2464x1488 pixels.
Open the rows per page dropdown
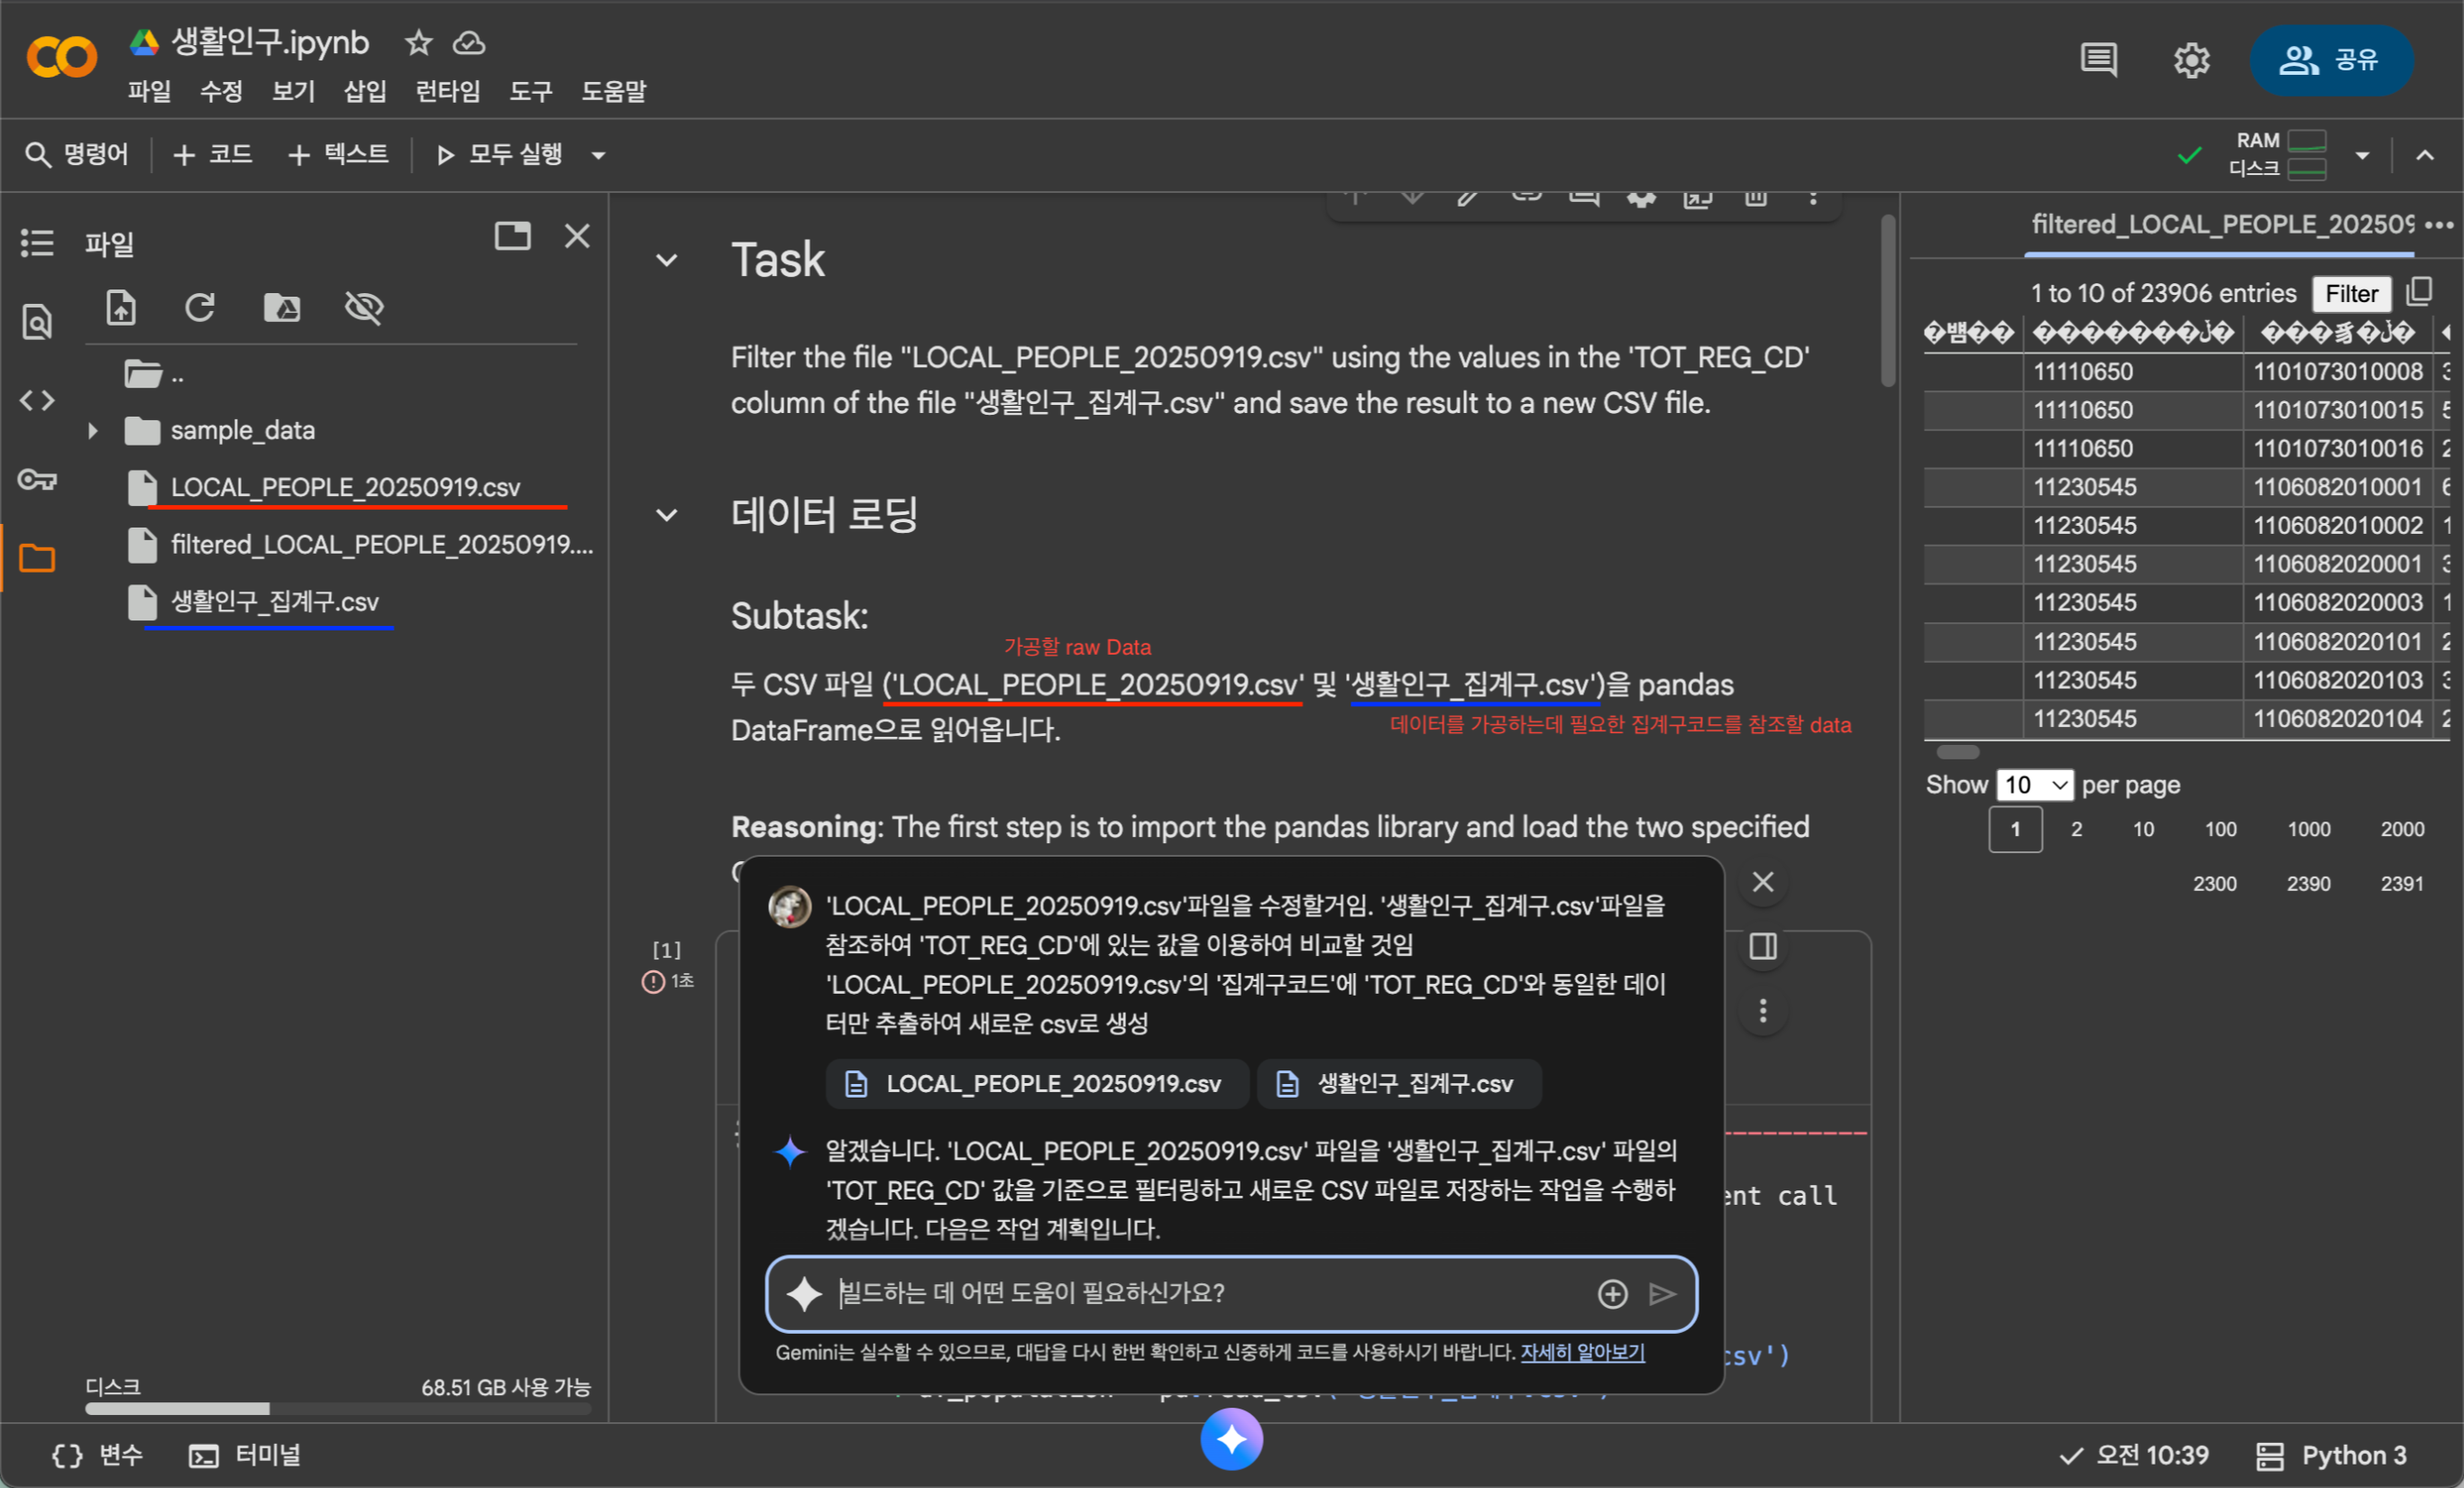[2034, 785]
